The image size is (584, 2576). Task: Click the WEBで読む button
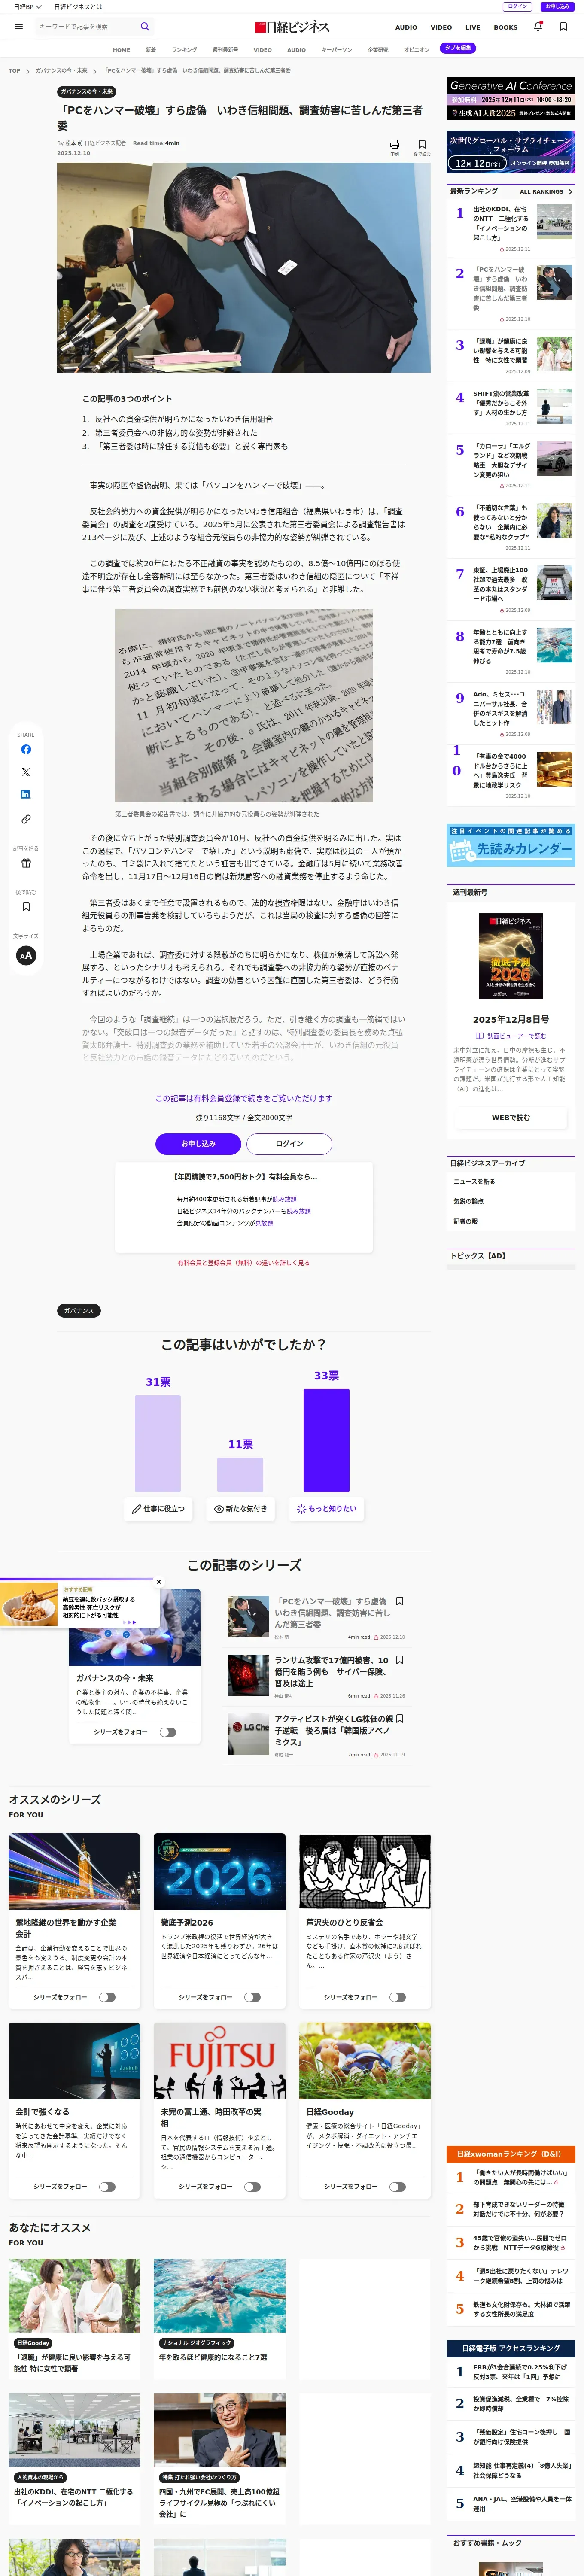tap(511, 1117)
